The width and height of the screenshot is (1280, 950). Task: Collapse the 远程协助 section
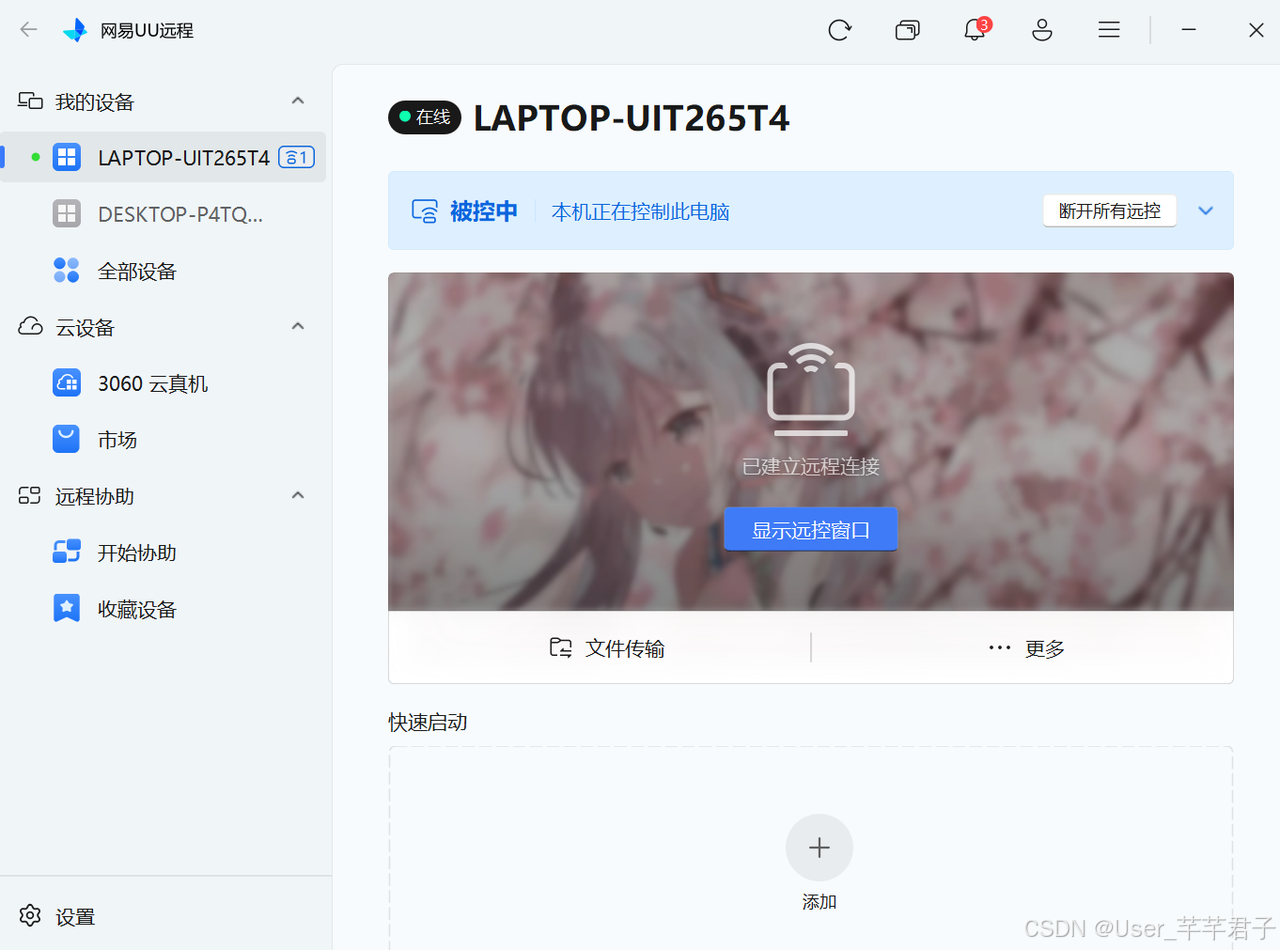(x=298, y=496)
